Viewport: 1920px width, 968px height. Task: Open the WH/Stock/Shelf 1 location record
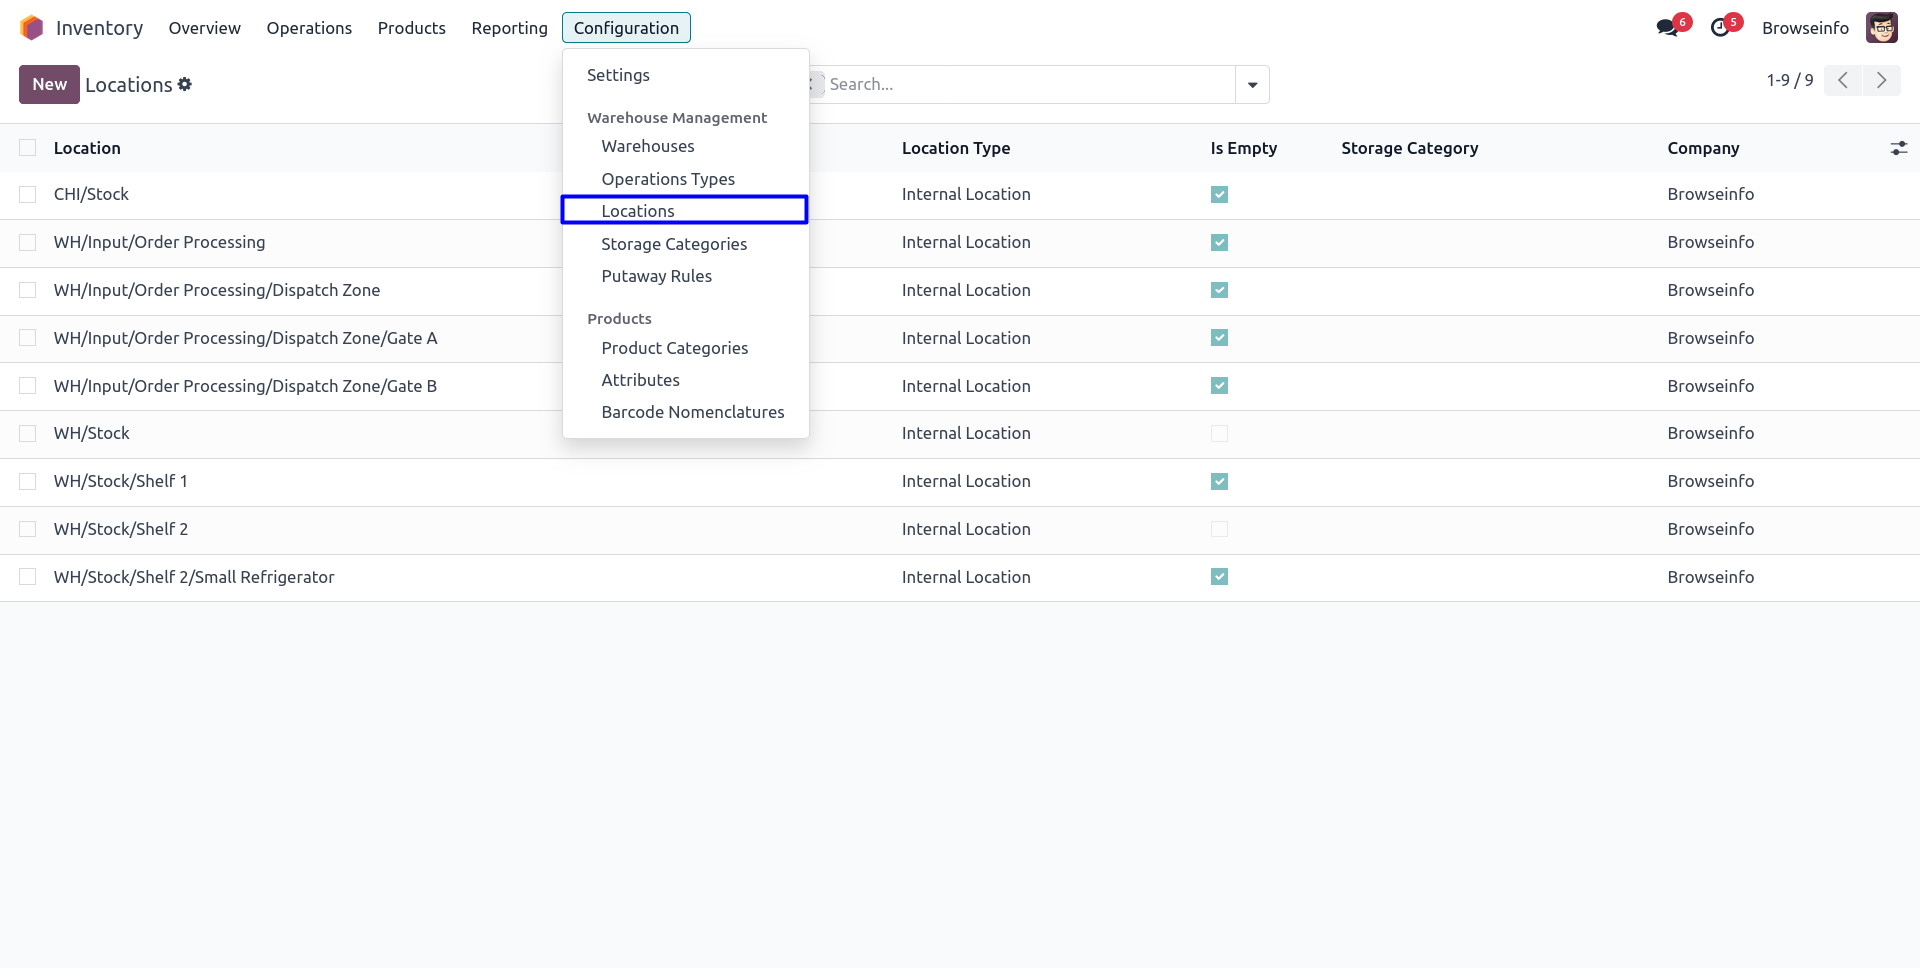120,481
